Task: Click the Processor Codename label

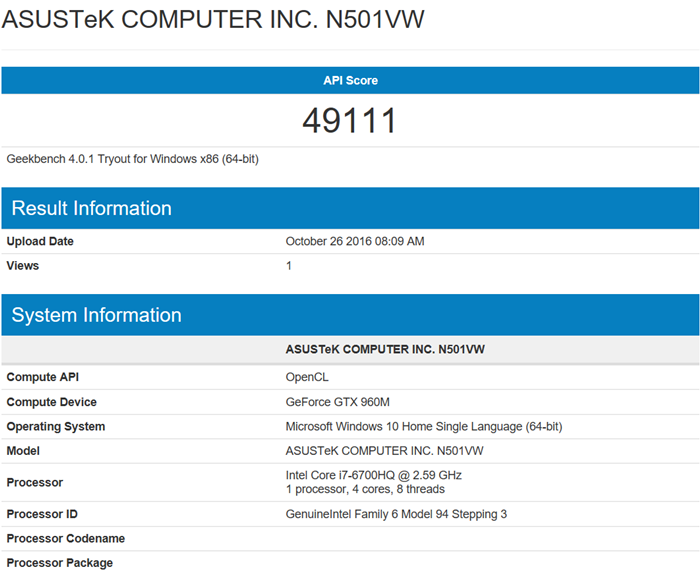Action: pos(66,539)
